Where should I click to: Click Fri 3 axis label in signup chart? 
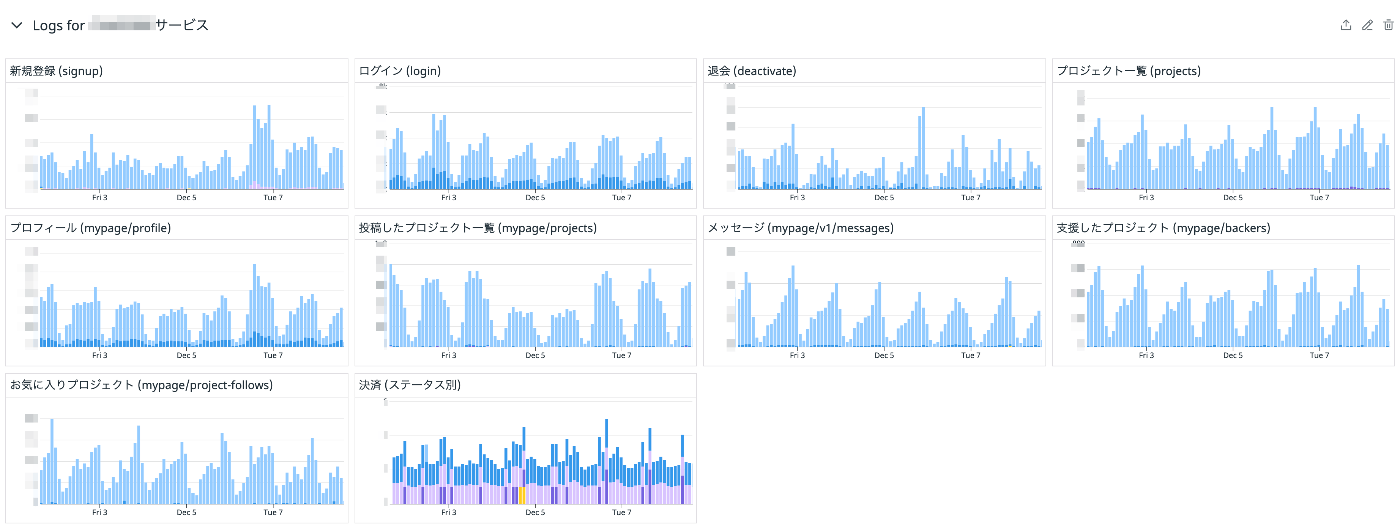tap(99, 198)
